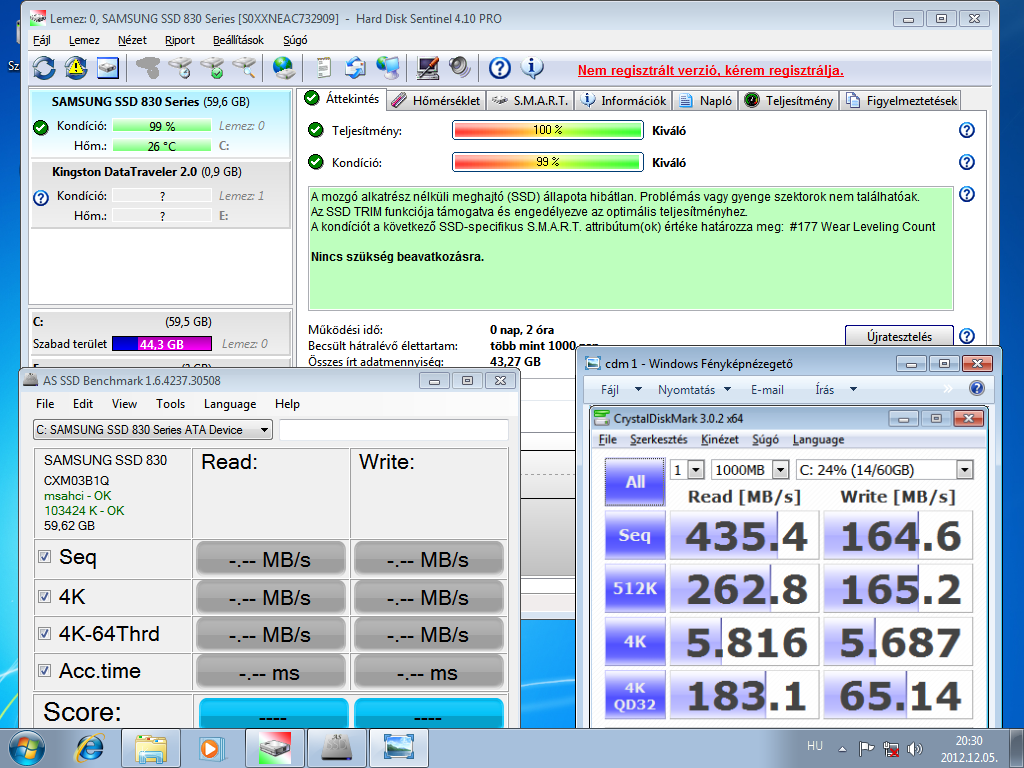Click help icon next to Újratesztelés button

click(x=967, y=336)
